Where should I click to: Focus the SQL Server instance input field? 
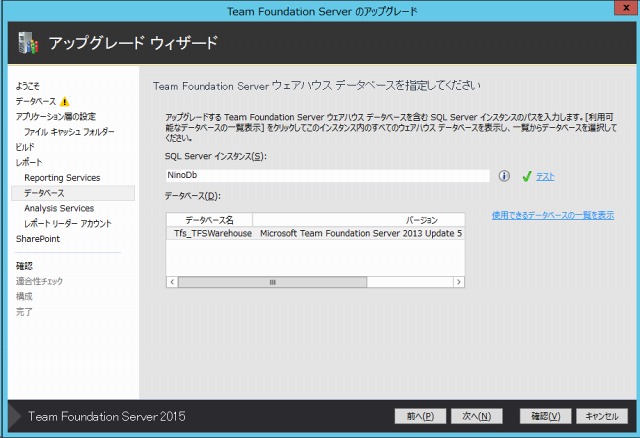point(327,176)
